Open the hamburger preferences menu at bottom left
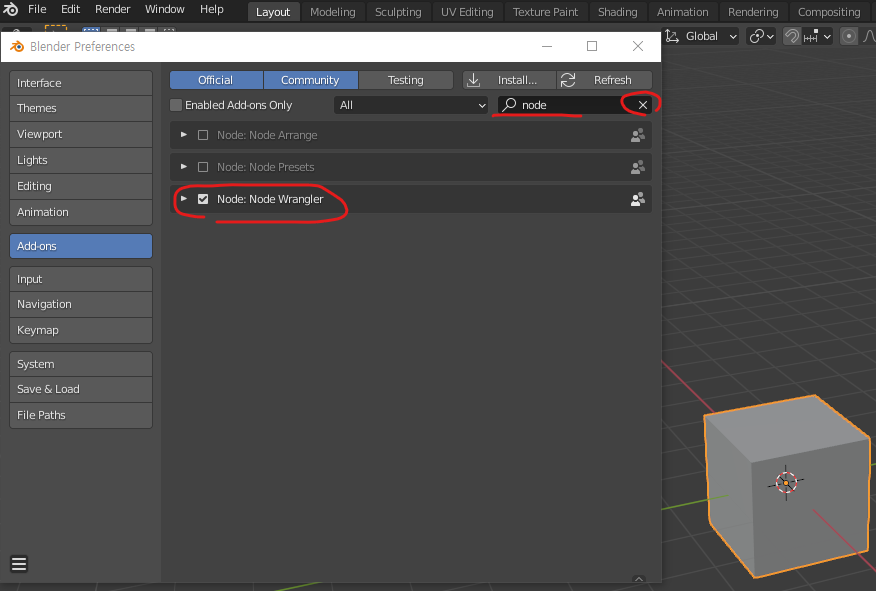This screenshot has width=876, height=591. tap(19, 564)
